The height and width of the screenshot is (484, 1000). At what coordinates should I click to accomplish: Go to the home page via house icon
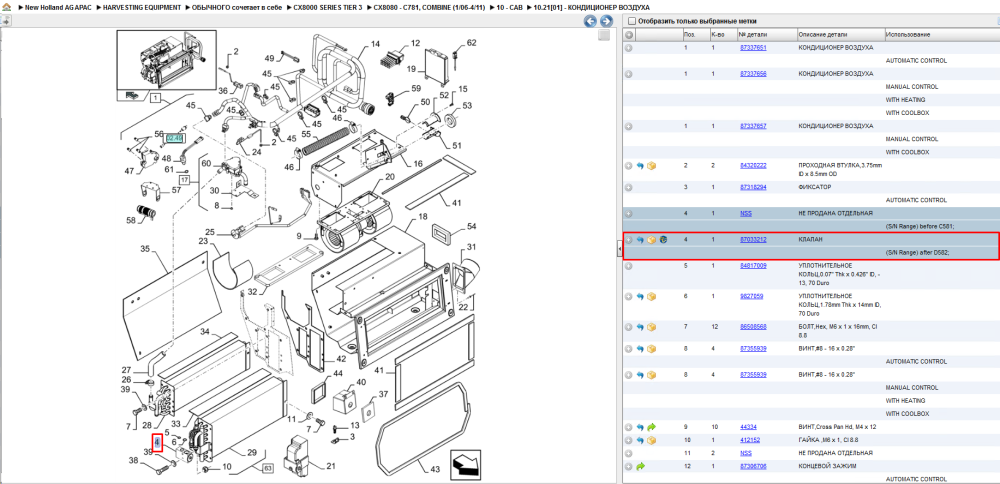pos(6,7)
